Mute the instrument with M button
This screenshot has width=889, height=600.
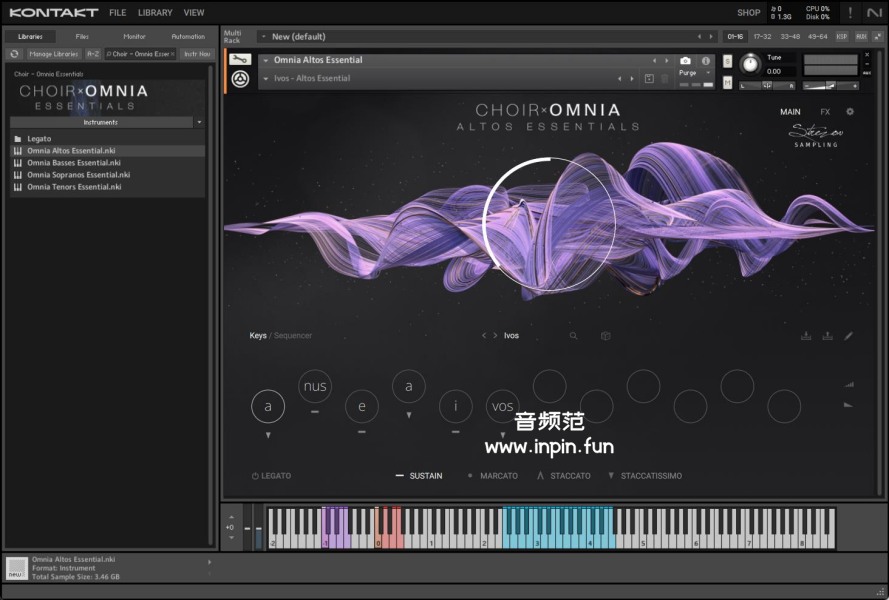pos(727,81)
